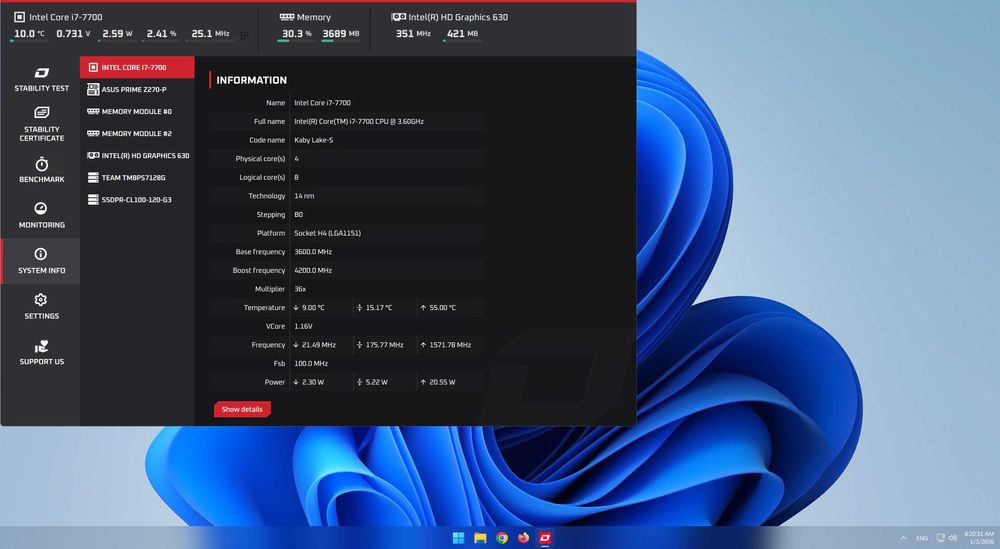Click the CPU chip icon in top bar

(19, 17)
